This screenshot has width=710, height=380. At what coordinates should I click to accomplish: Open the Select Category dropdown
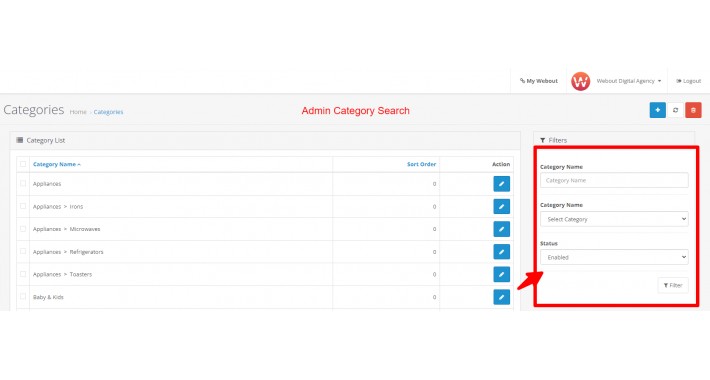tap(614, 219)
